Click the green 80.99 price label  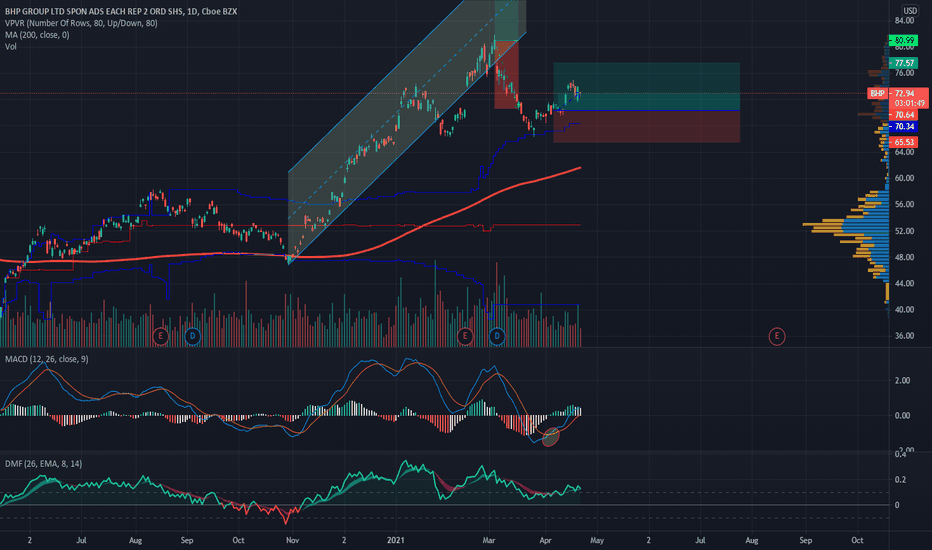[903, 40]
